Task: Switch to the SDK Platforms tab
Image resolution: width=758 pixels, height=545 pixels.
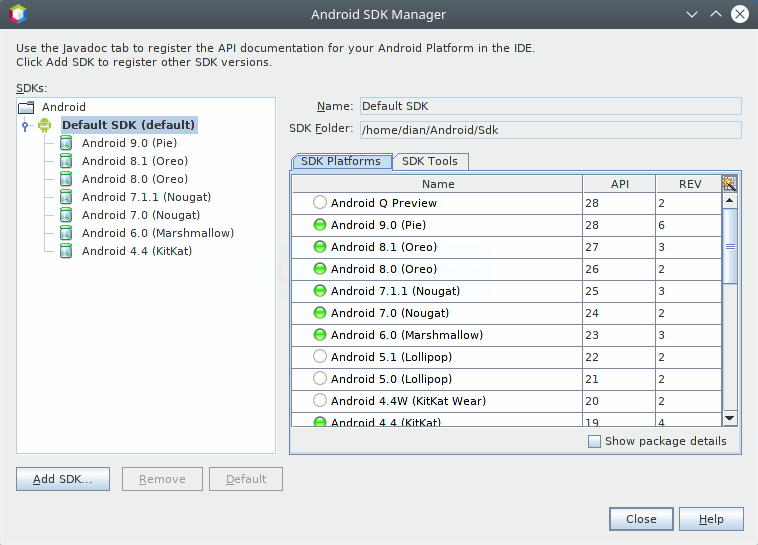Action: coord(341,161)
